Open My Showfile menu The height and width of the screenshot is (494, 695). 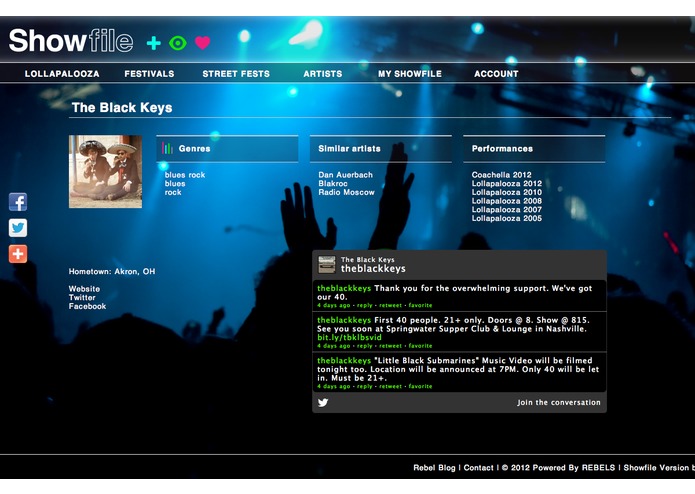coord(410,74)
